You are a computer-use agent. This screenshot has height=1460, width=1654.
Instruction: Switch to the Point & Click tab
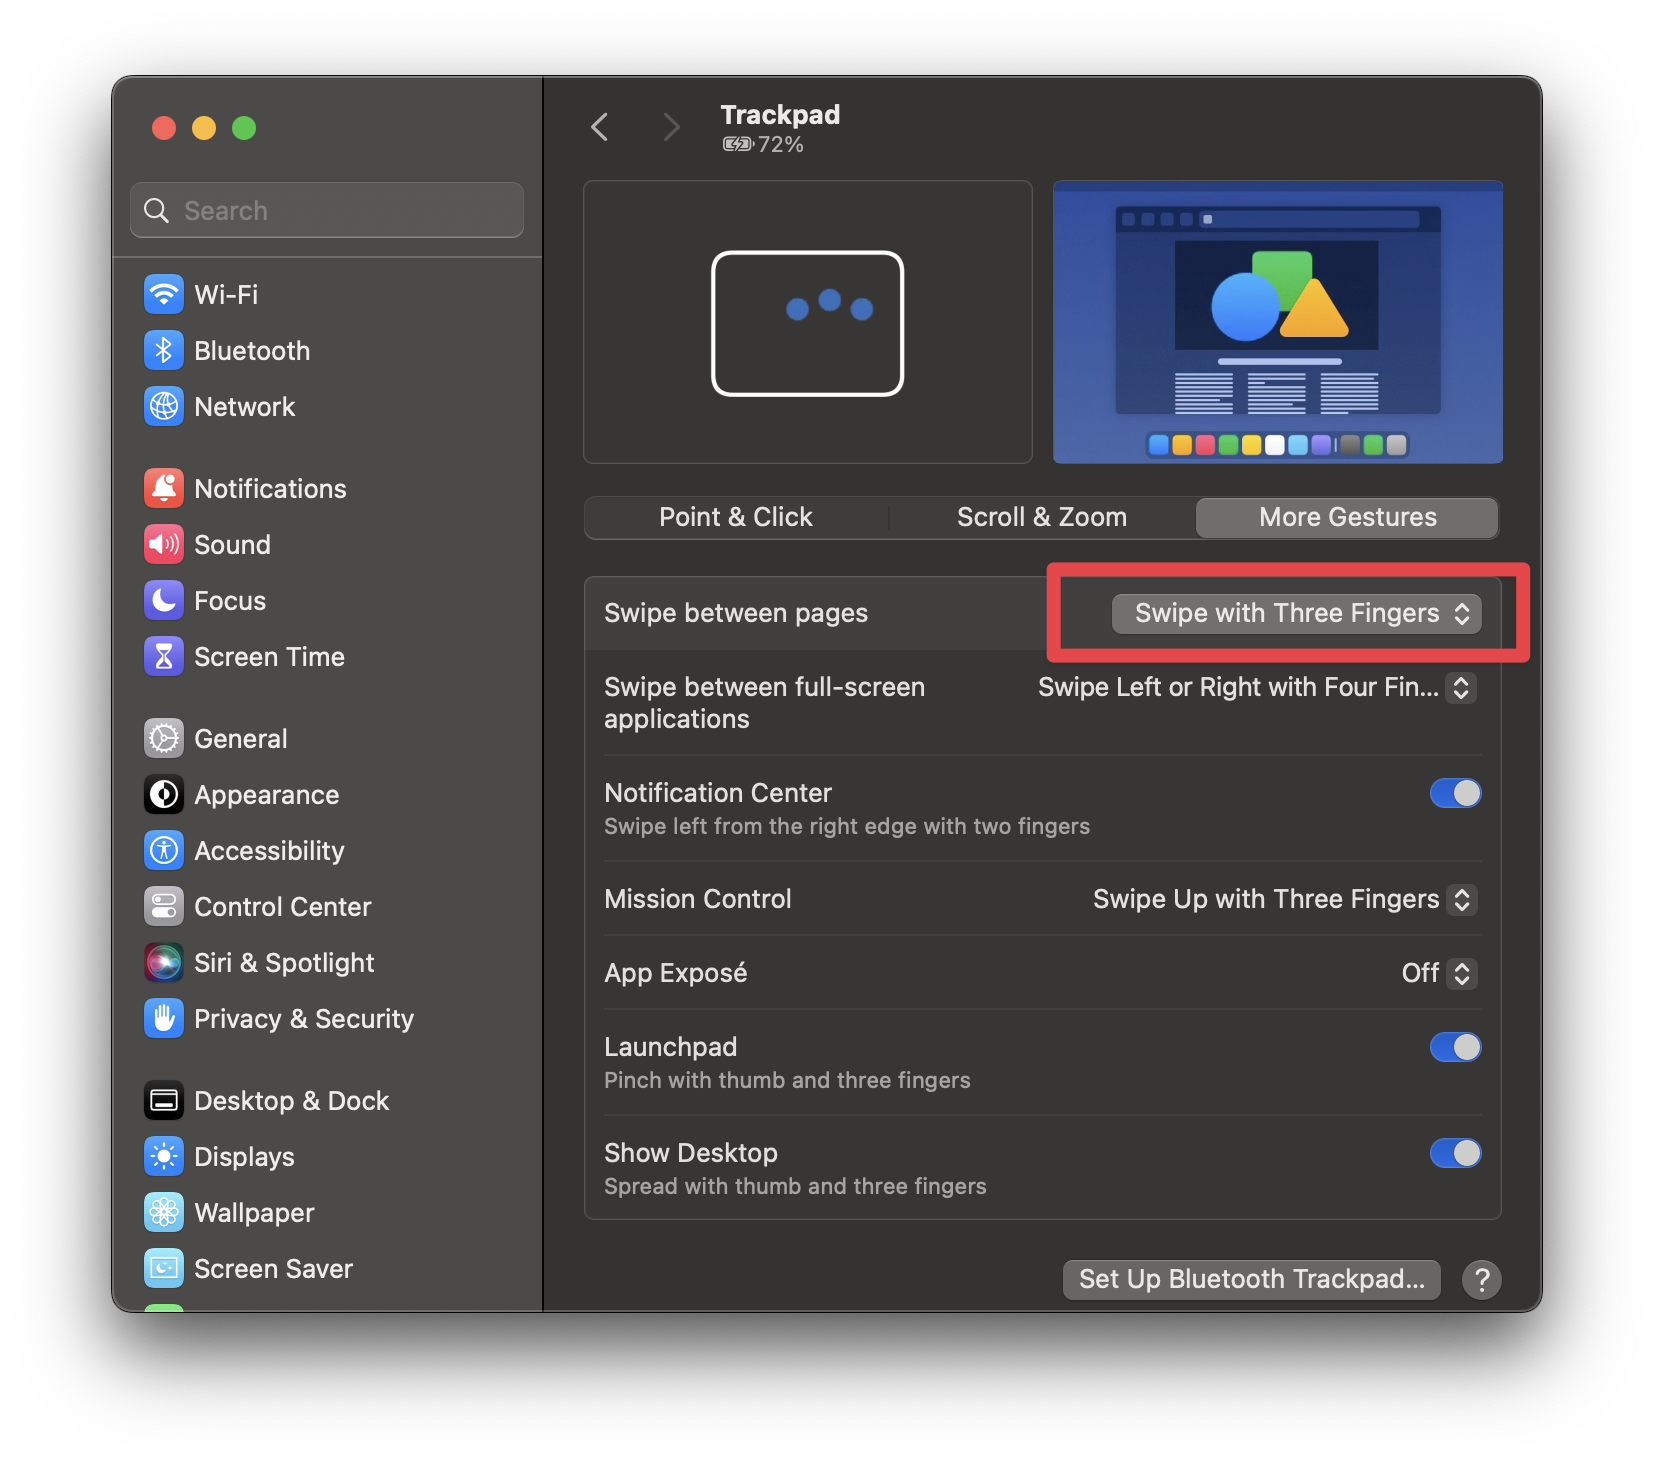pyautogui.click(x=735, y=517)
